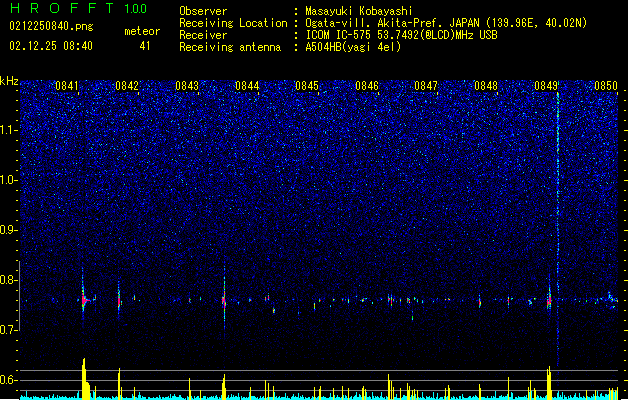
Task: Click the 0.6 kHz axis label
Action: [x=9, y=380]
